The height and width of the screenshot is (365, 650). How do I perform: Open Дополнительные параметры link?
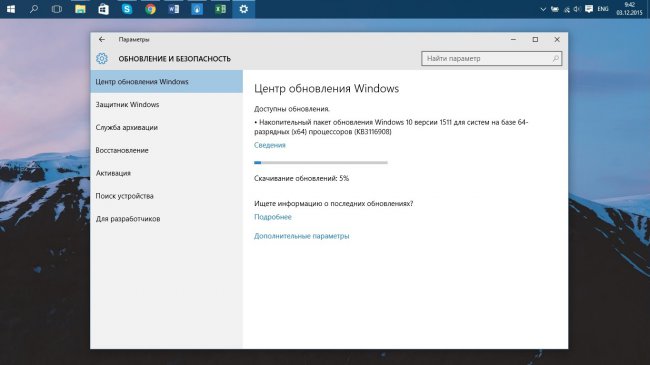pyautogui.click(x=301, y=236)
